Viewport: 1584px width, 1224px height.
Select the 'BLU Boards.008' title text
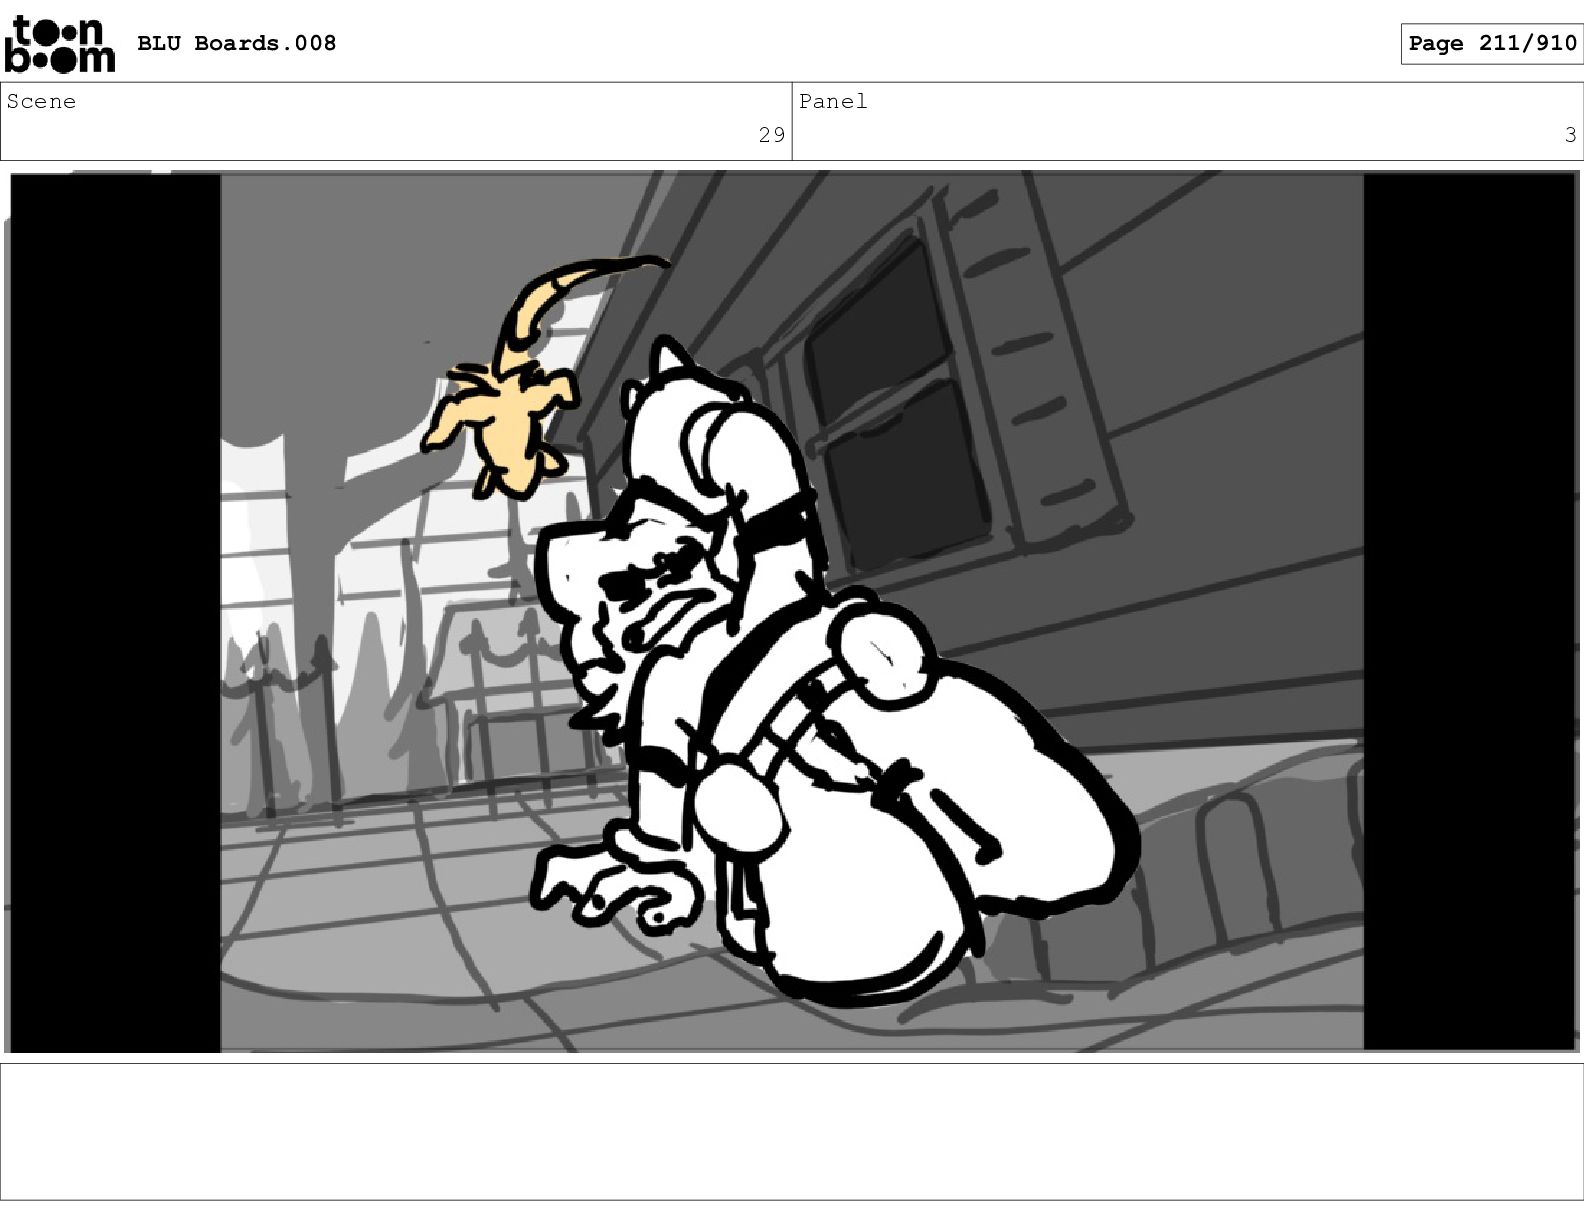pos(237,43)
